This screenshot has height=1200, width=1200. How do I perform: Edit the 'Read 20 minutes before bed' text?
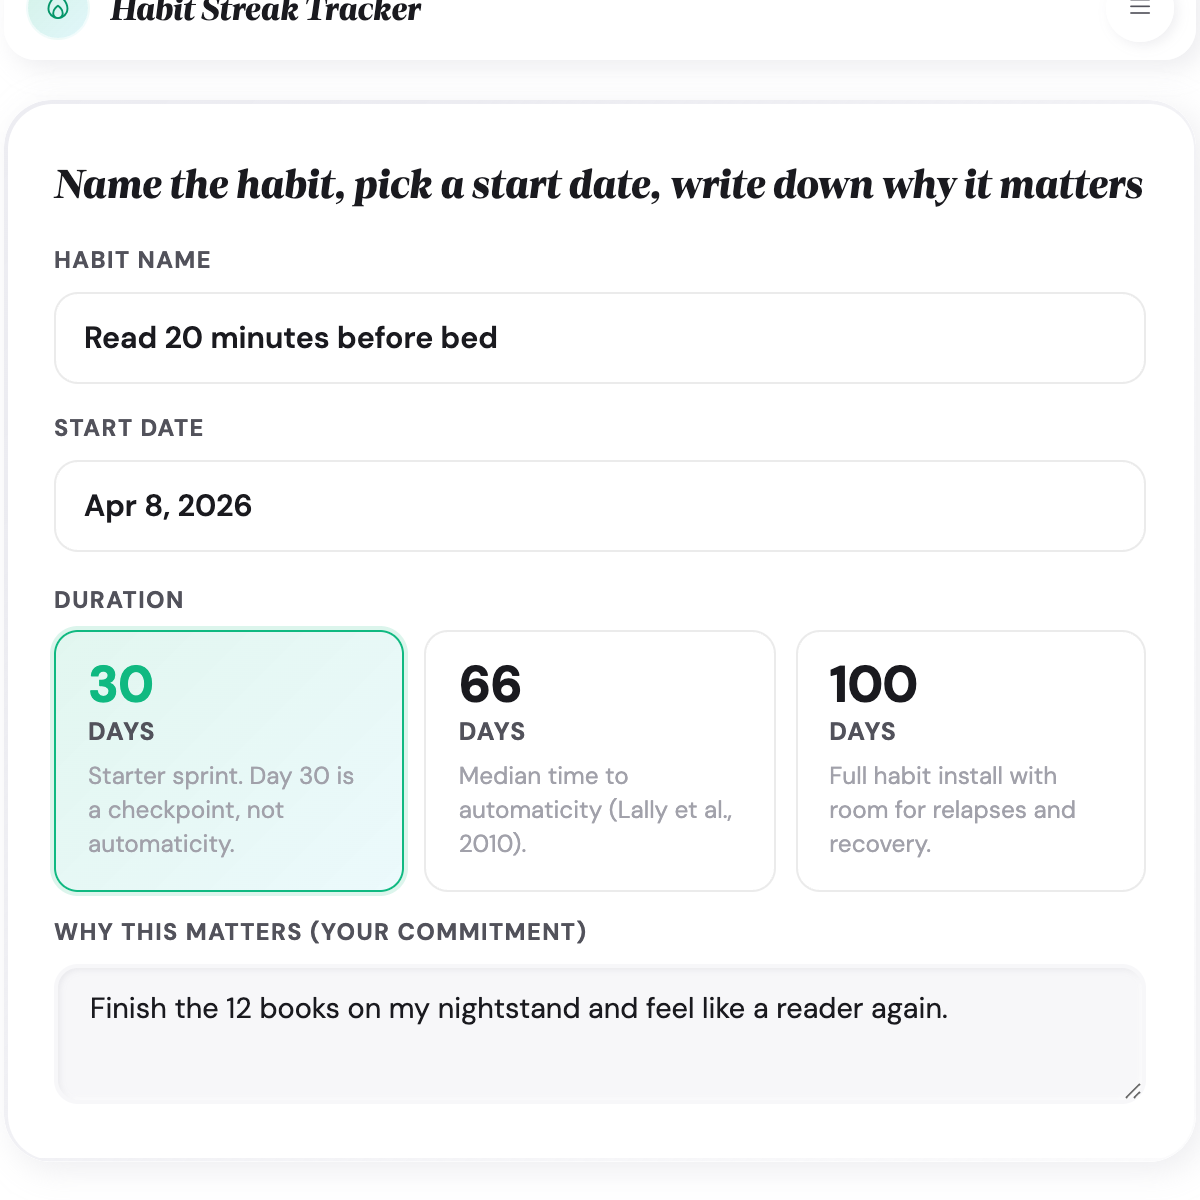[290, 338]
